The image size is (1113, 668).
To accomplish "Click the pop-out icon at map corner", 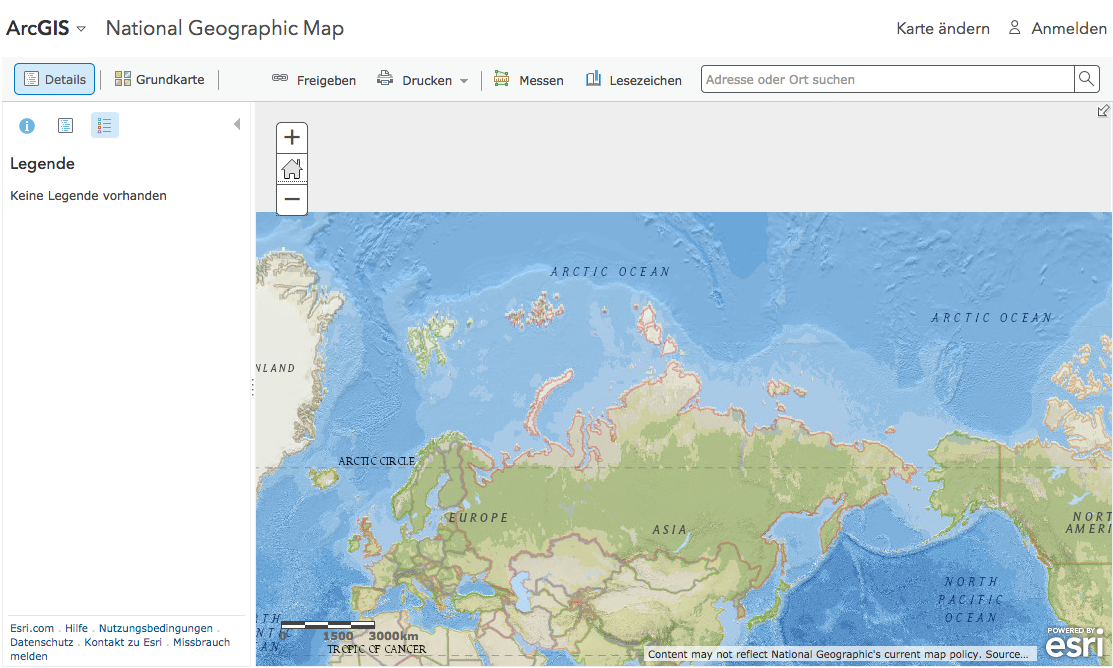I will 1103,111.
